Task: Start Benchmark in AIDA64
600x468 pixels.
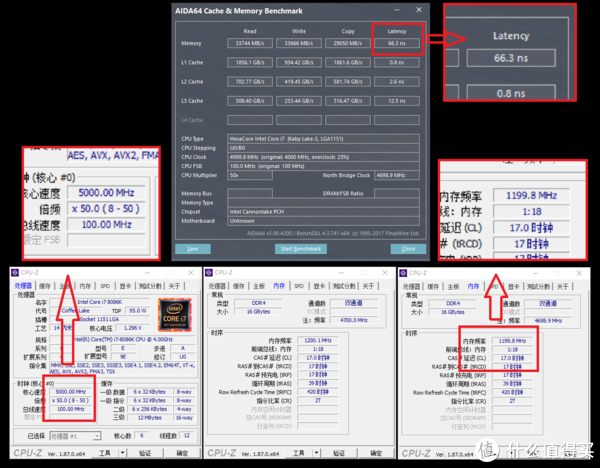Action: pos(301,249)
